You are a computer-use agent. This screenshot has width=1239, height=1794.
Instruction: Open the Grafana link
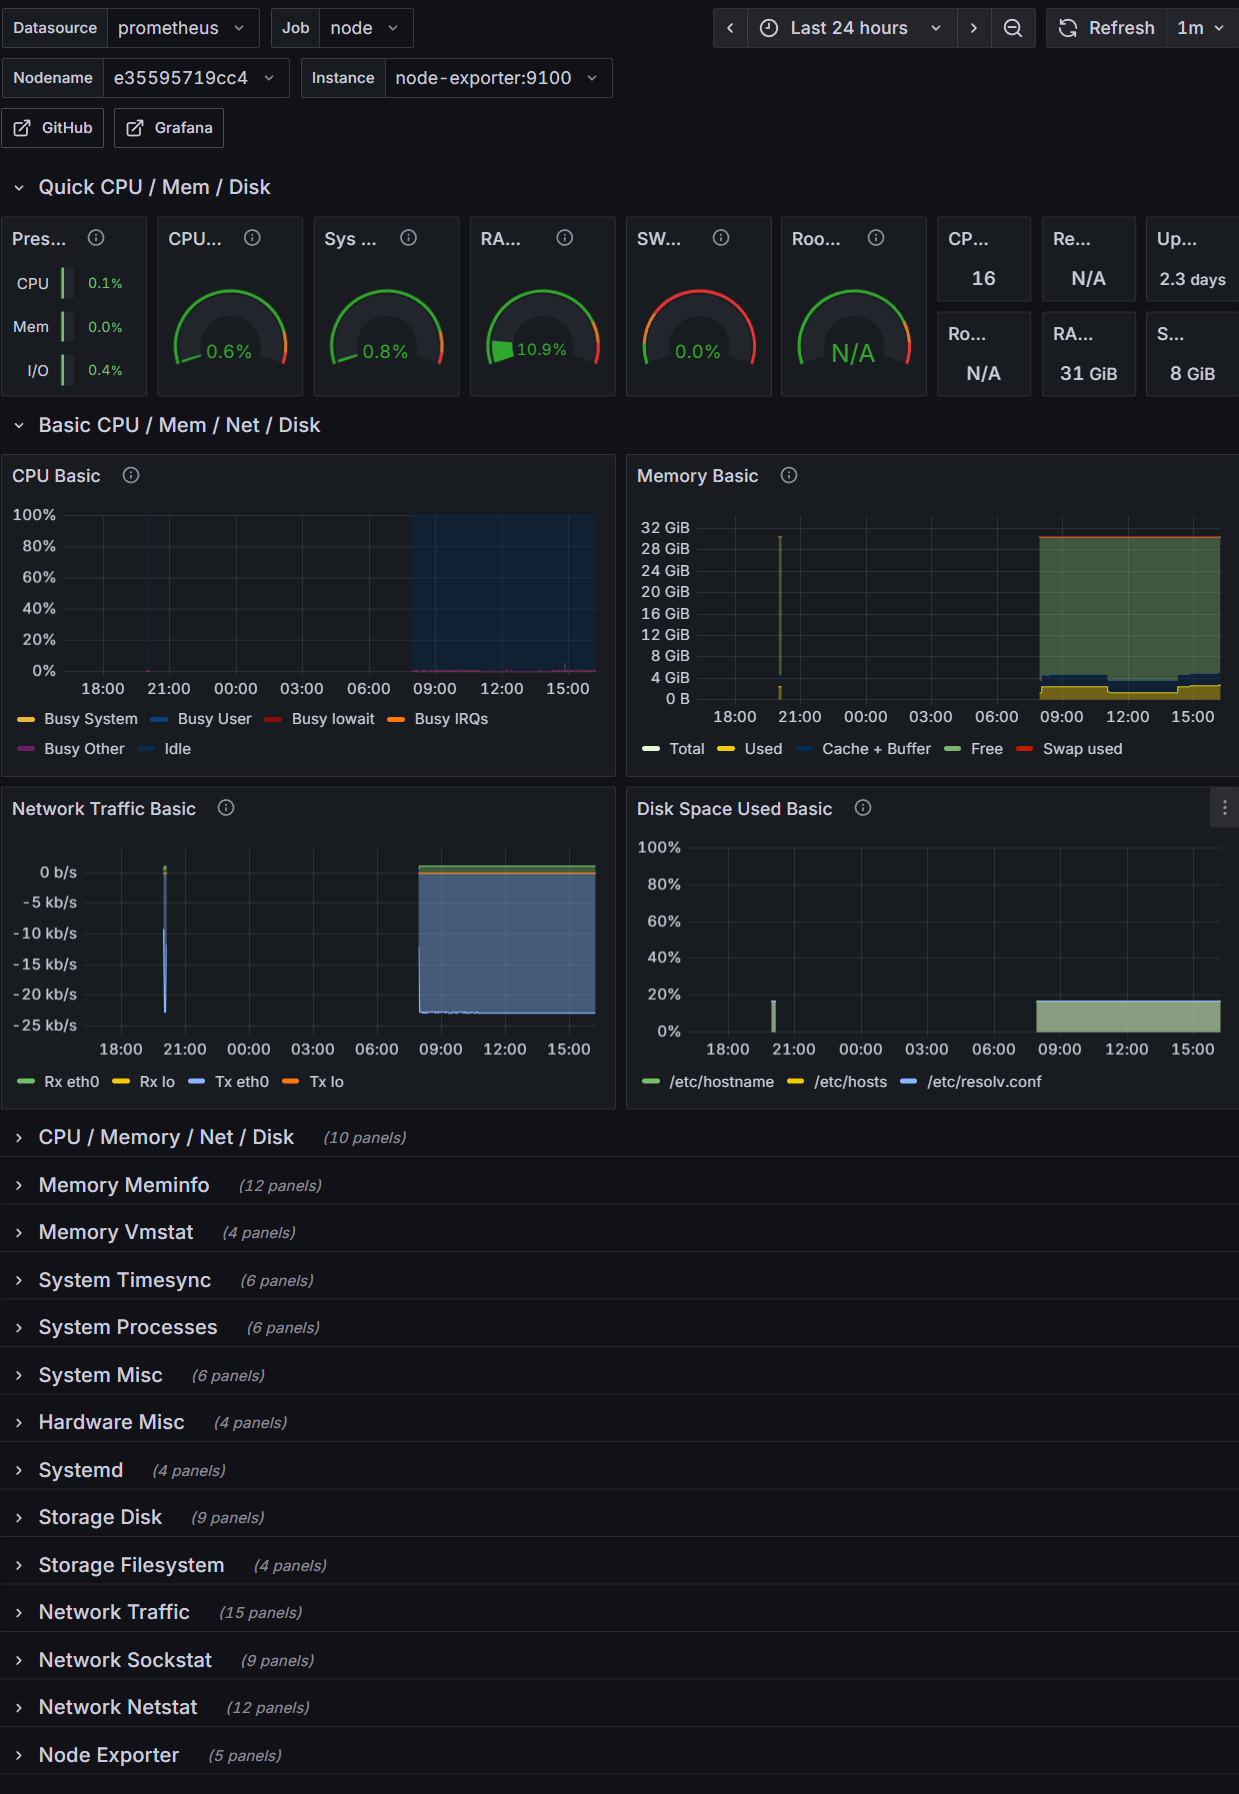pyautogui.click(x=169, y=128)
